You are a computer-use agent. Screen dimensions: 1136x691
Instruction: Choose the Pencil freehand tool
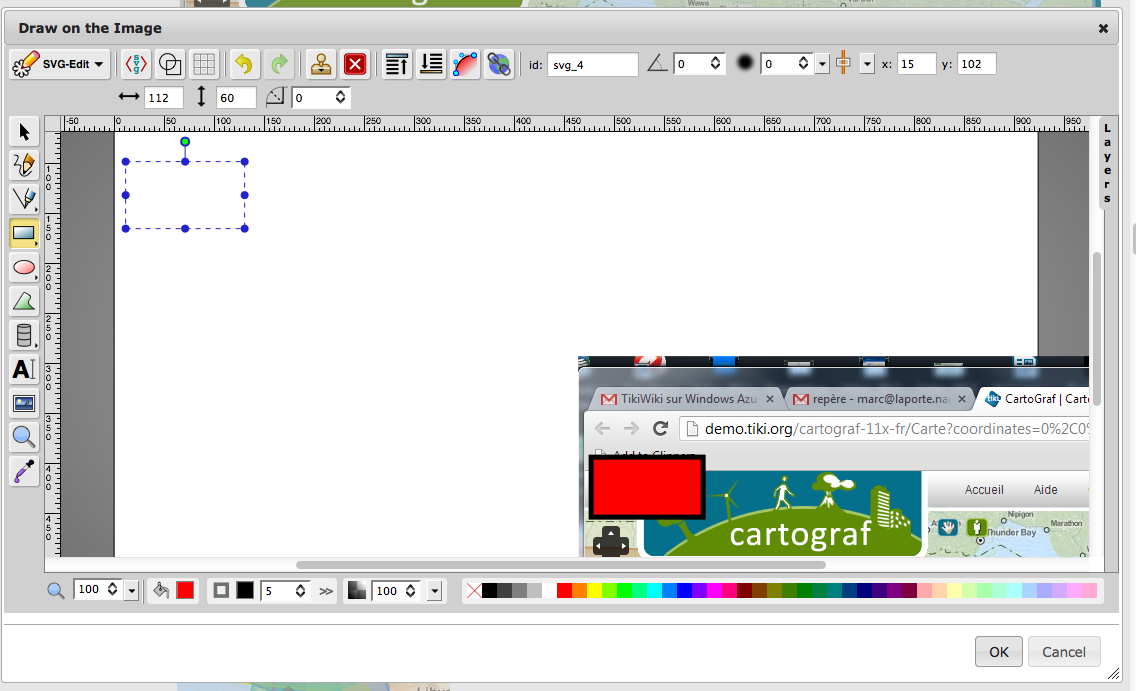click(x=24, y=165)
